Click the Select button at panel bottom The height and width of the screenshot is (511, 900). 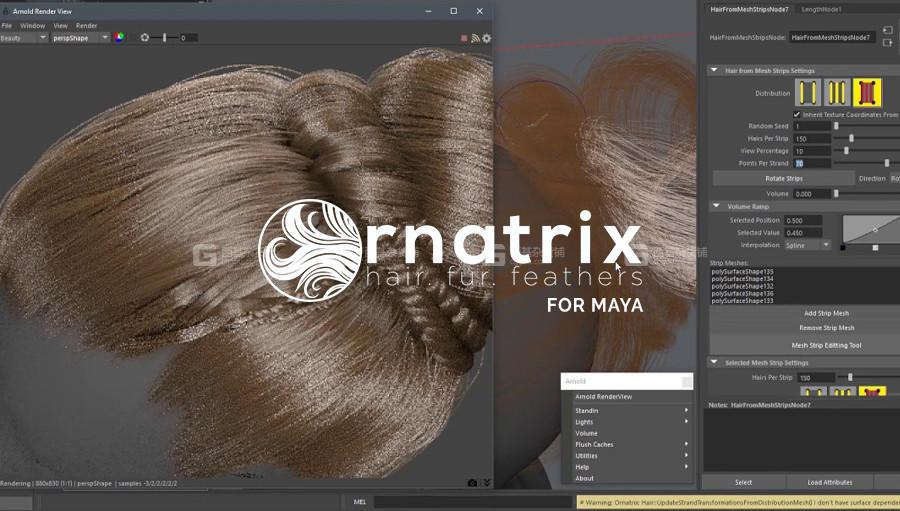coord(743,482)
